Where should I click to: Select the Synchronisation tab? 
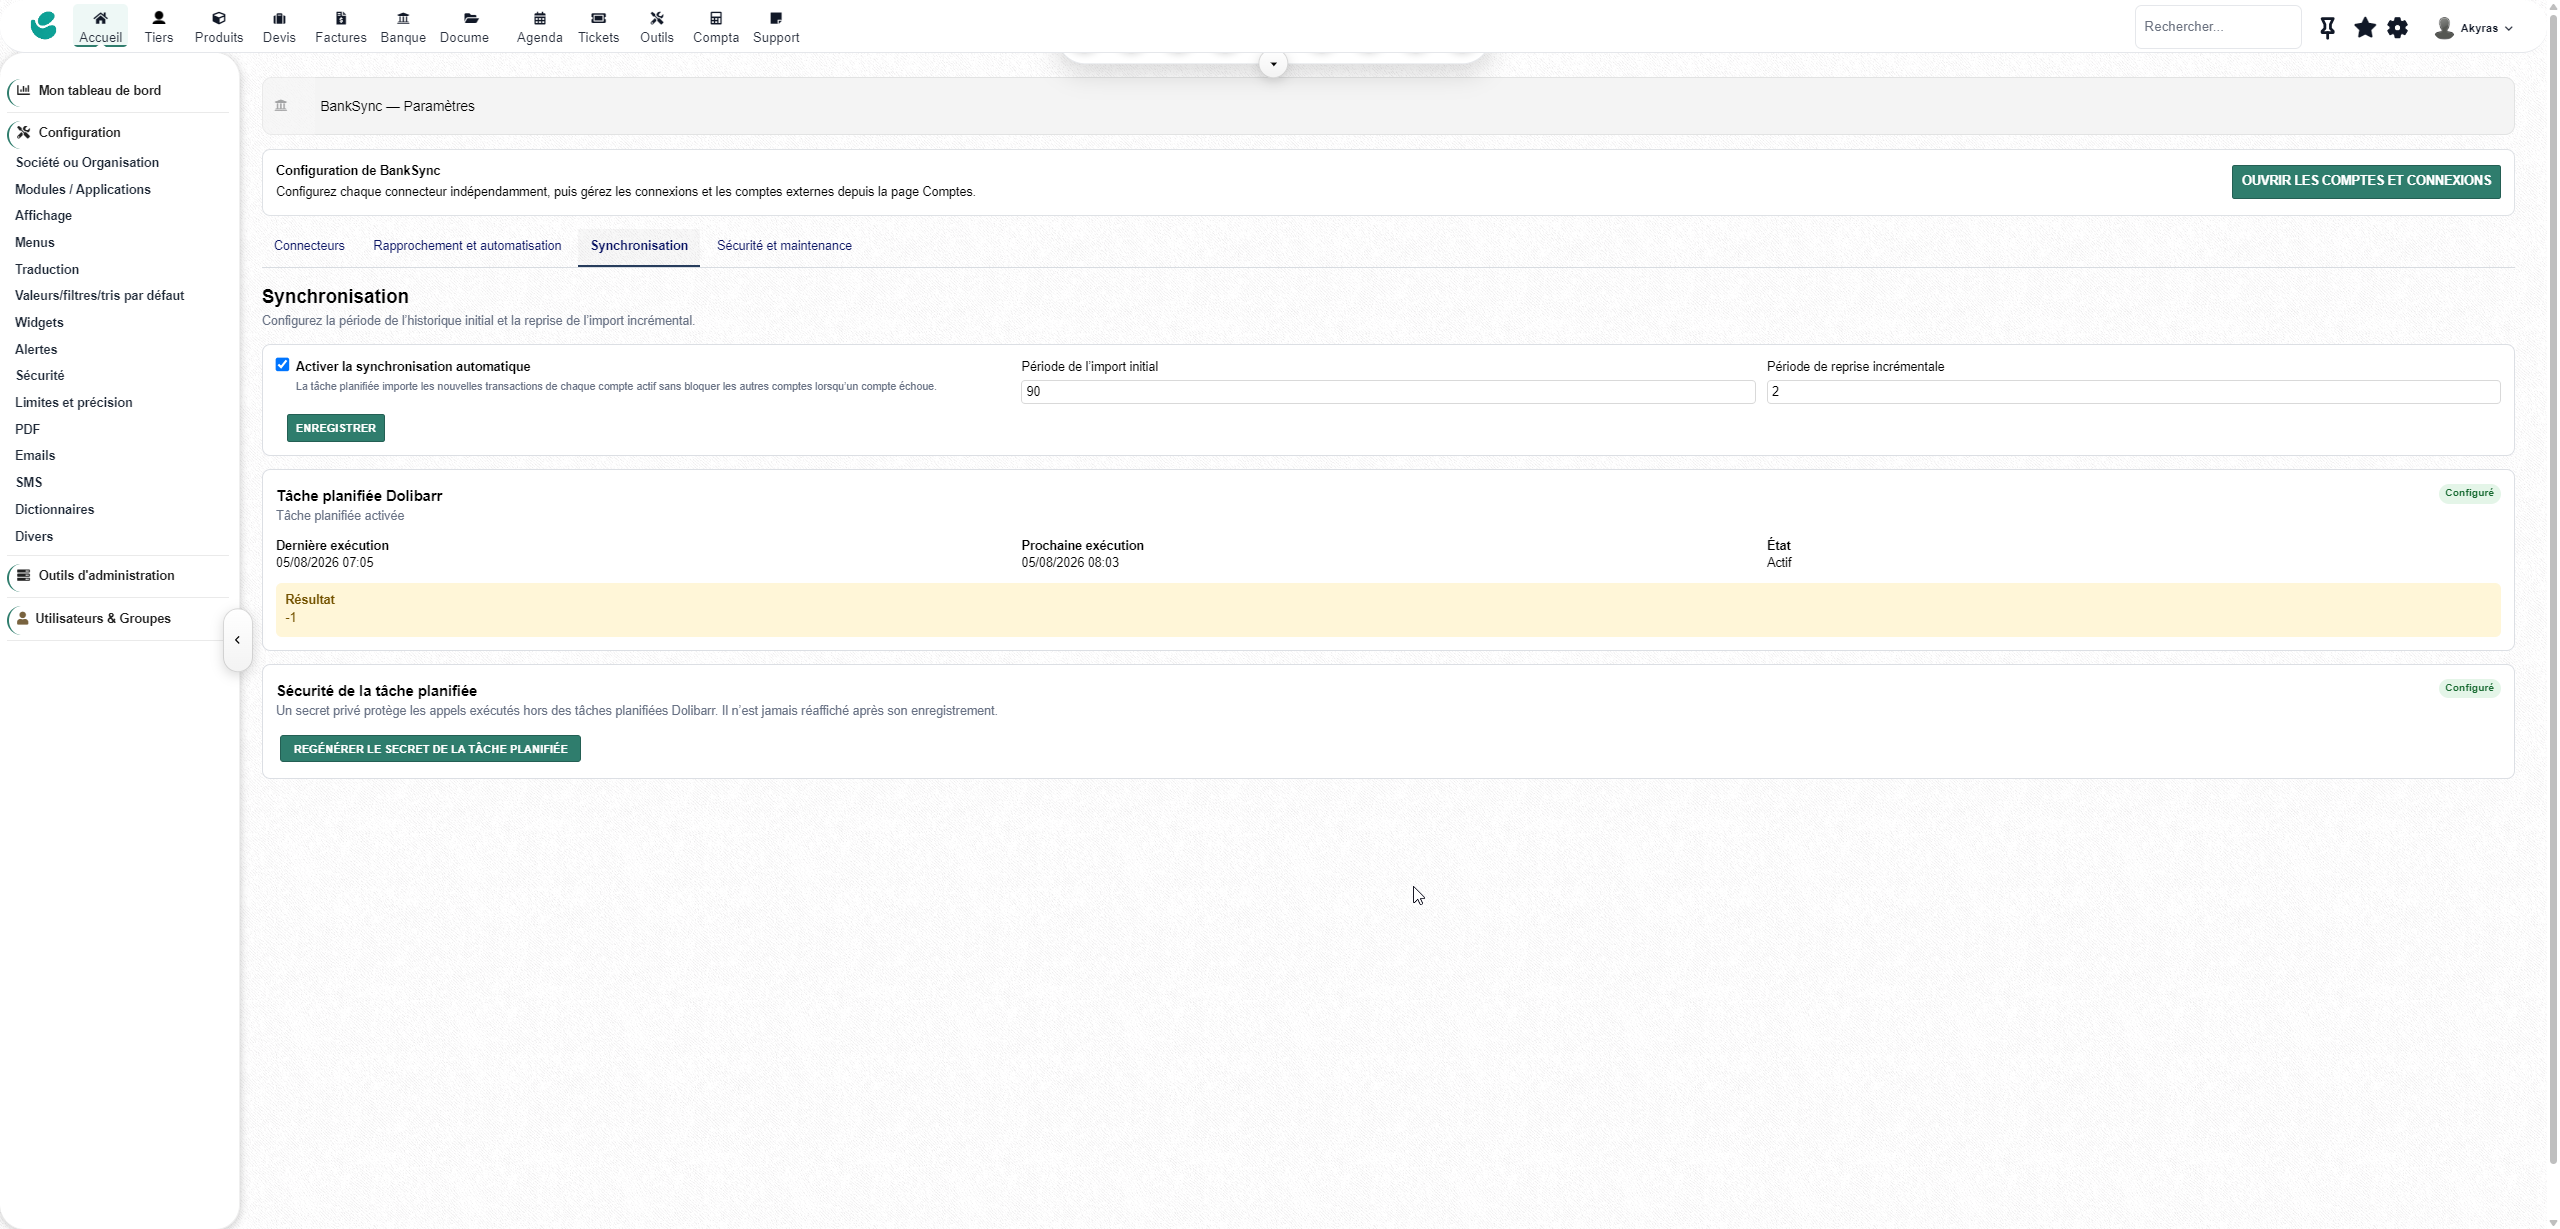pyautogui.click(x=639, y=246)
